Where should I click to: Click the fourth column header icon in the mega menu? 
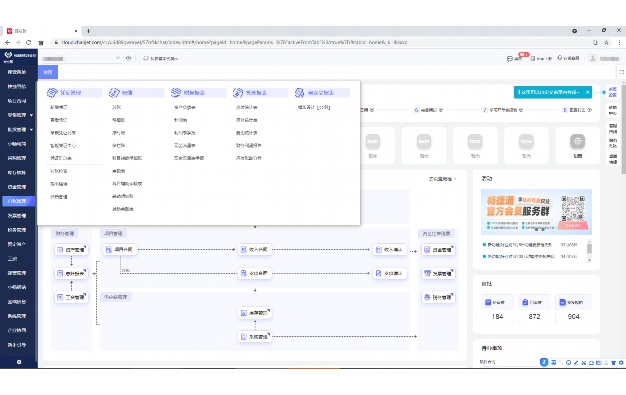click(238, 93)
